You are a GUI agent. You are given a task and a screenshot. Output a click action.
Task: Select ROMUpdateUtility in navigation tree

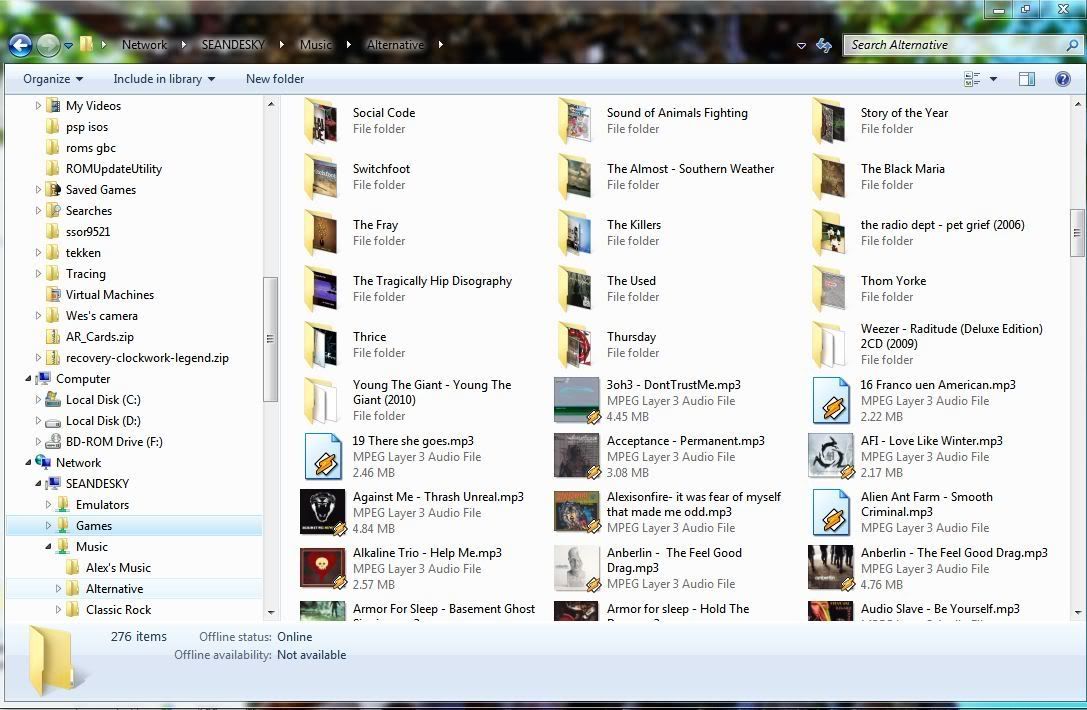(114, 168)
